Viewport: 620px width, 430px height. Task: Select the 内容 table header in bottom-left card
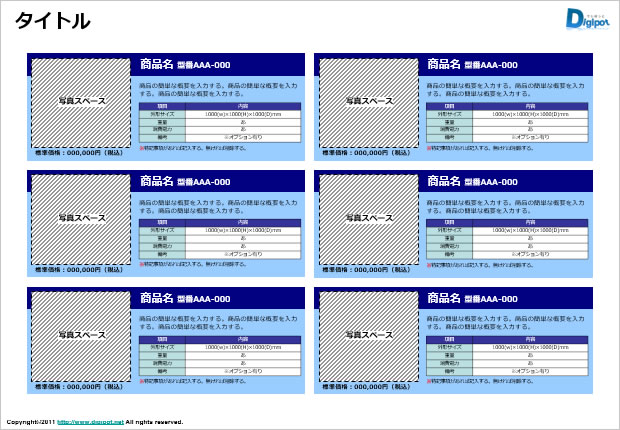click(243, 340)
